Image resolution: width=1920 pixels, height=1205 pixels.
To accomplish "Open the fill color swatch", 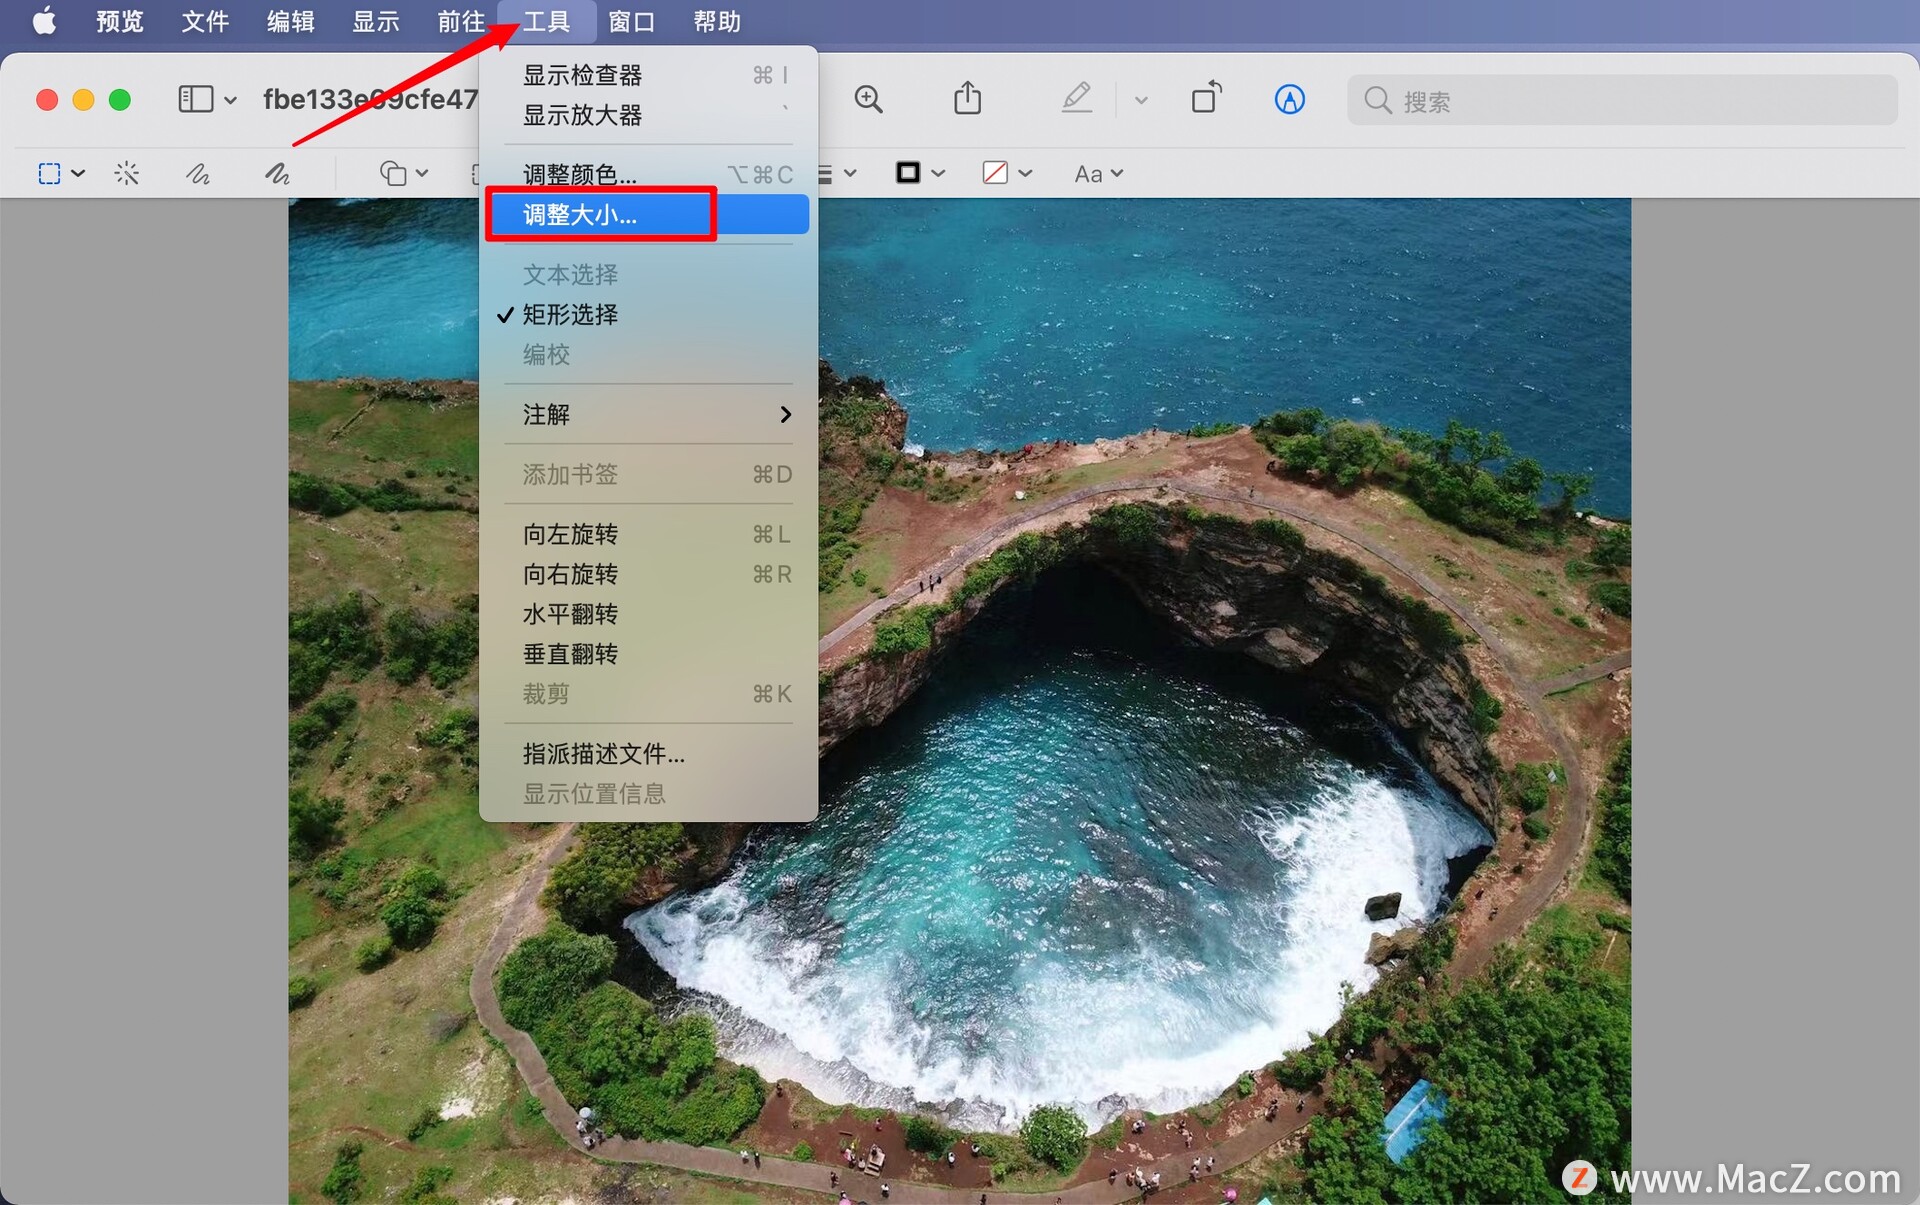I will pyautogui.click(x=995, y=173).
